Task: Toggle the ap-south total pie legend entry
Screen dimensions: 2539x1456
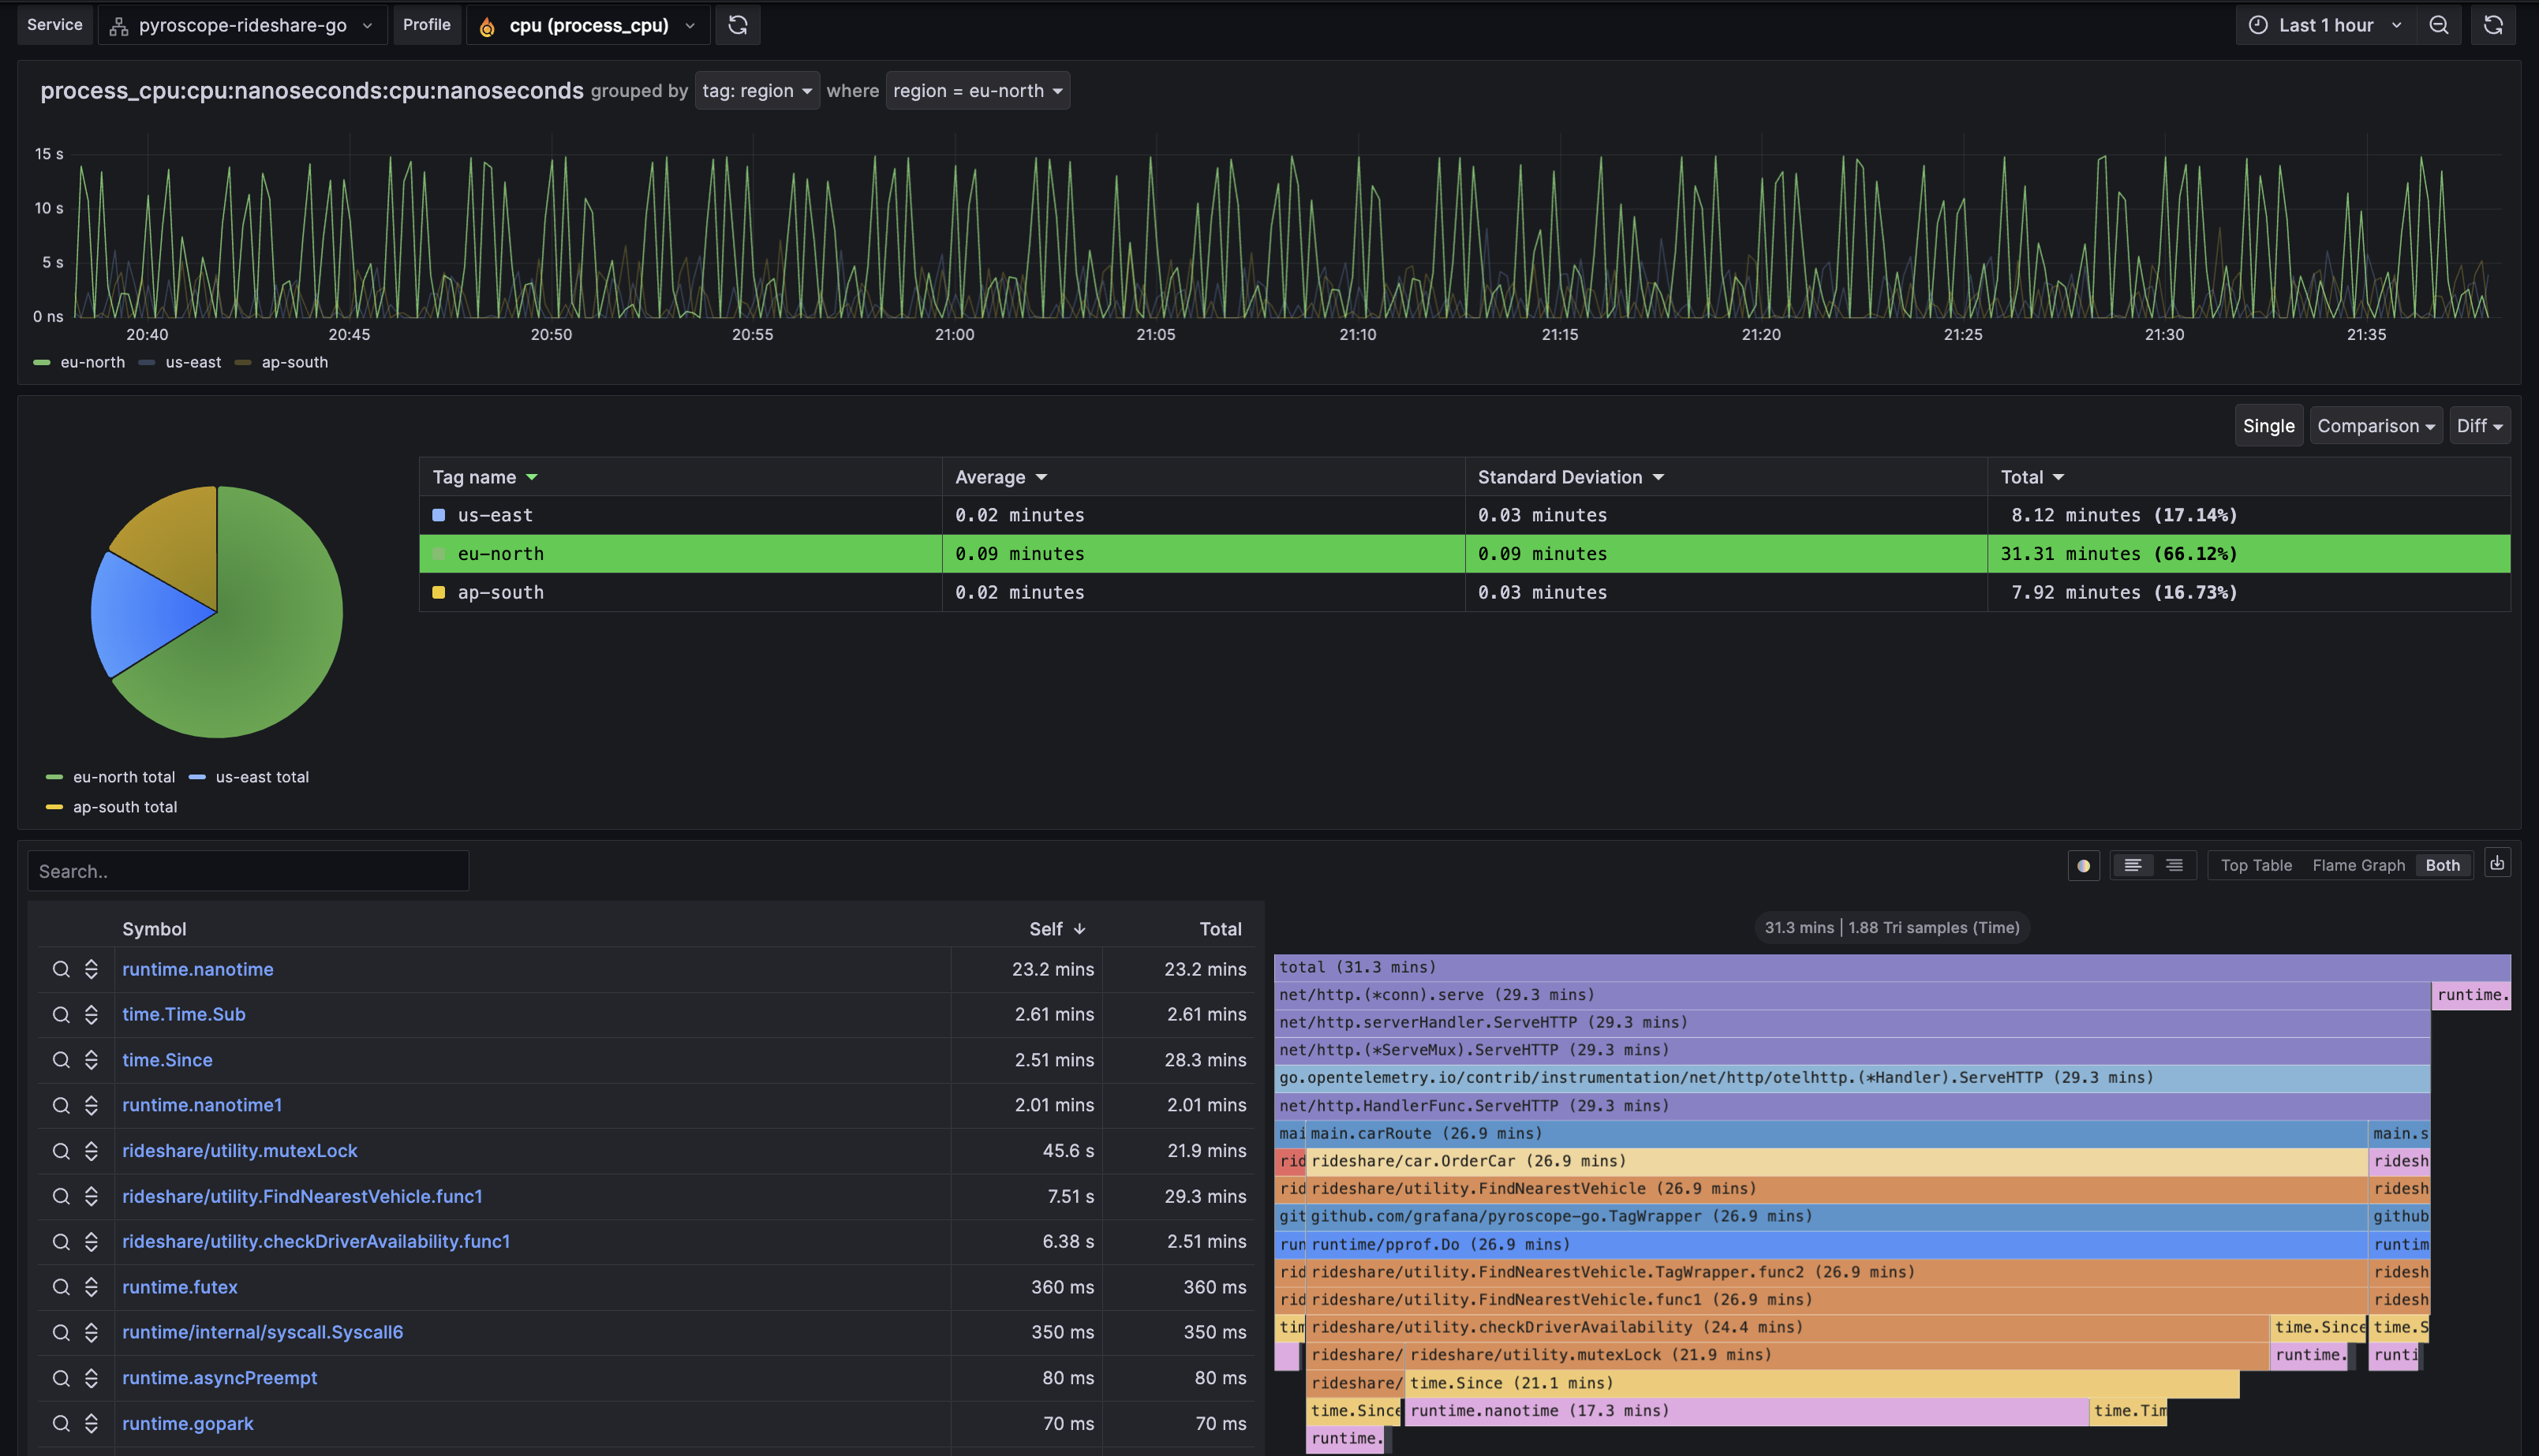Action: 124,807
